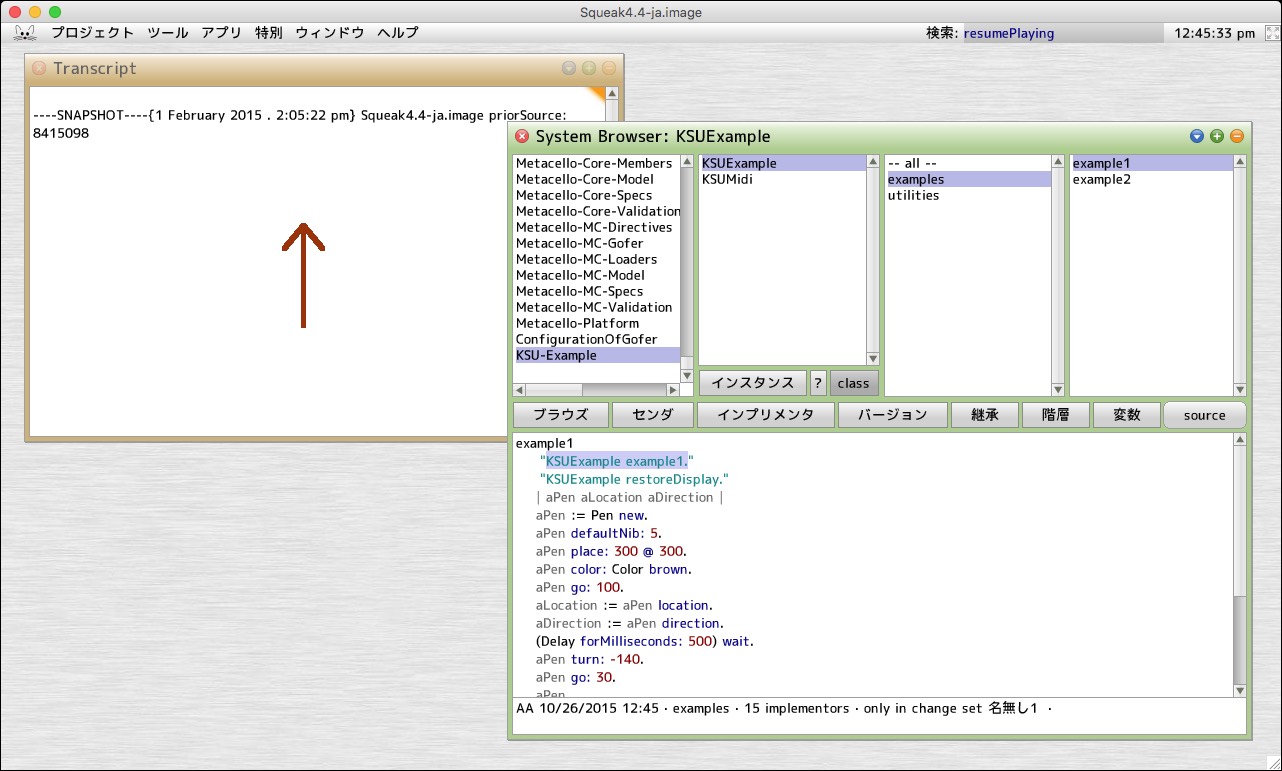Expand System Browser with green plus icon
Viewport: 1282px width, 771px height.
(x=1217, y=136)
